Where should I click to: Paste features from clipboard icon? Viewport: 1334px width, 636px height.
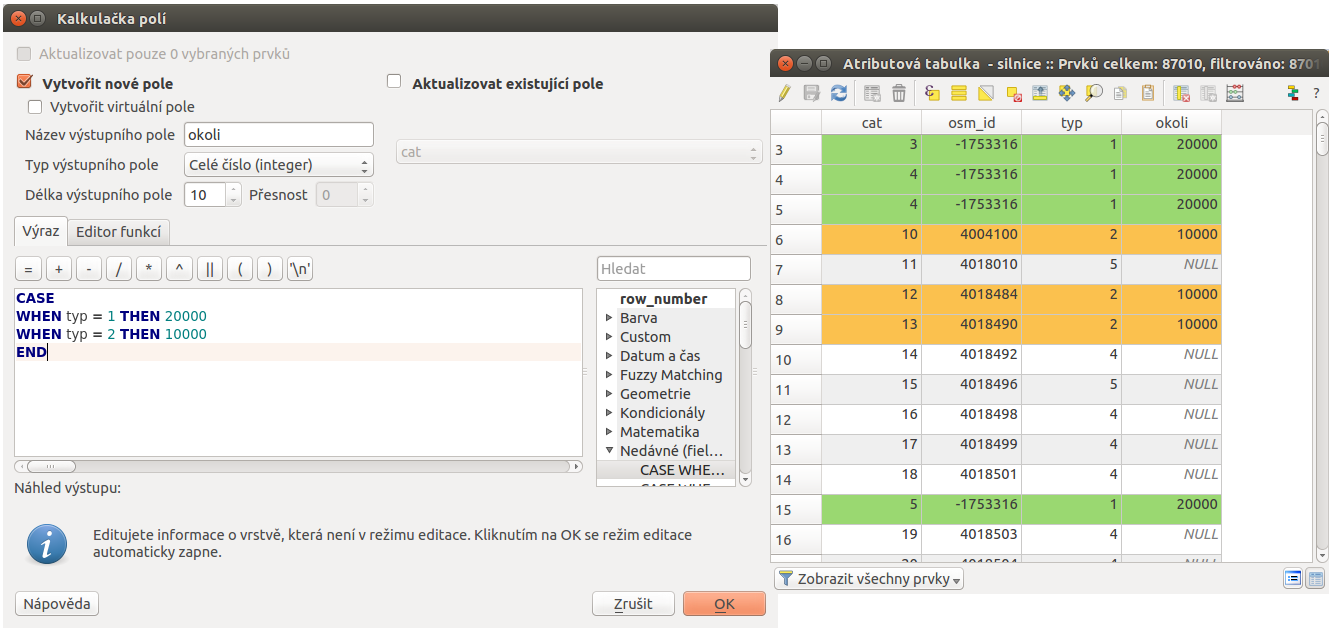[x=1148, y=93]
